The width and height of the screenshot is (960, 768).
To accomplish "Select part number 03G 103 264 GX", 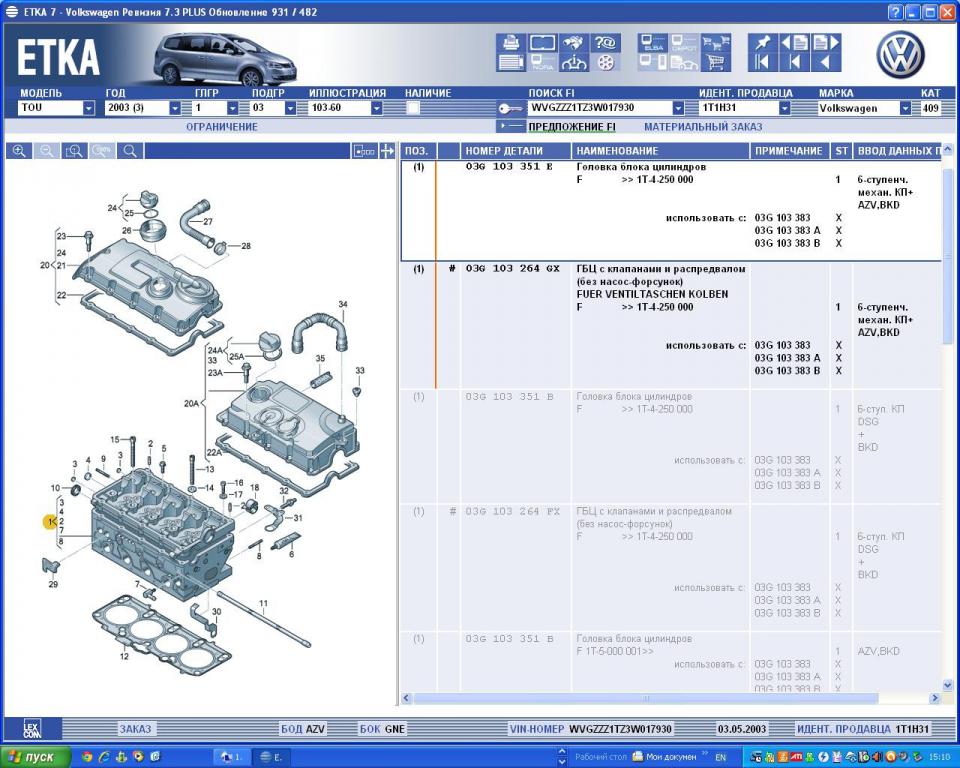I will pos(512,269).
